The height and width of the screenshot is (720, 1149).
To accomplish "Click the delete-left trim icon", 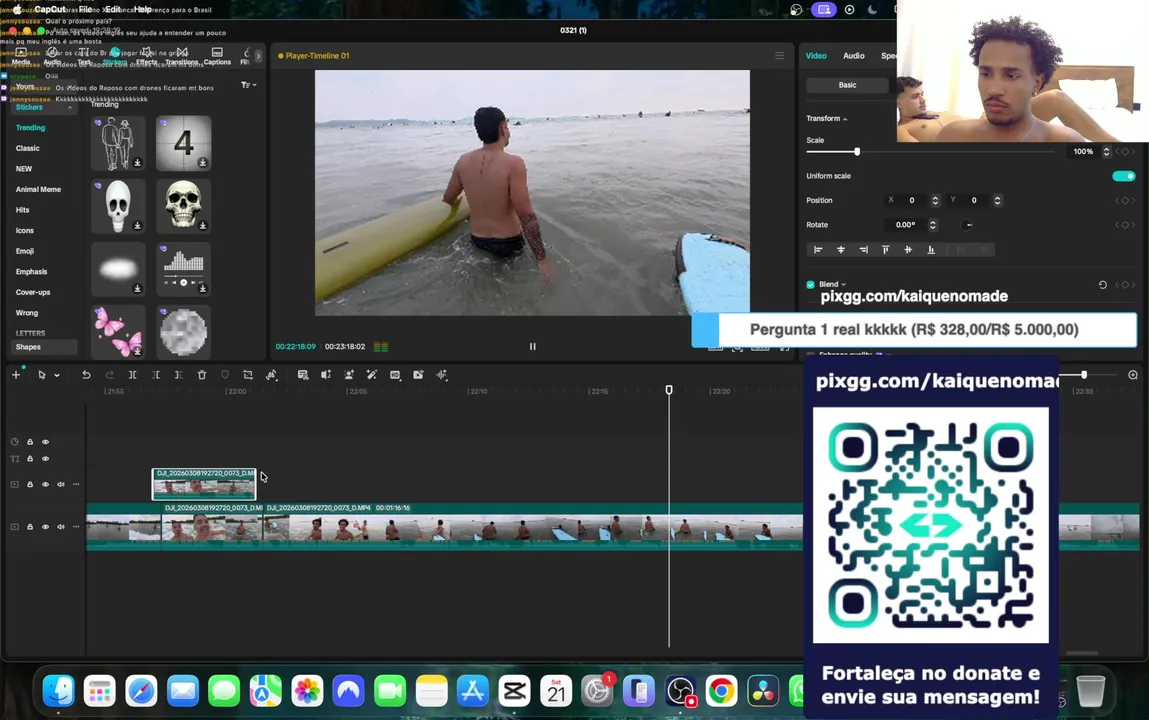I will pos(156,375).
